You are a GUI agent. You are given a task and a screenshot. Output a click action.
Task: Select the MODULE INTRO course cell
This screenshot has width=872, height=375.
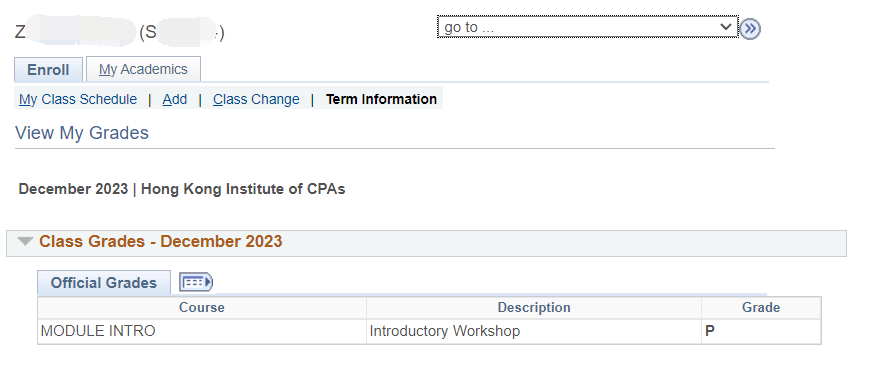202,331
